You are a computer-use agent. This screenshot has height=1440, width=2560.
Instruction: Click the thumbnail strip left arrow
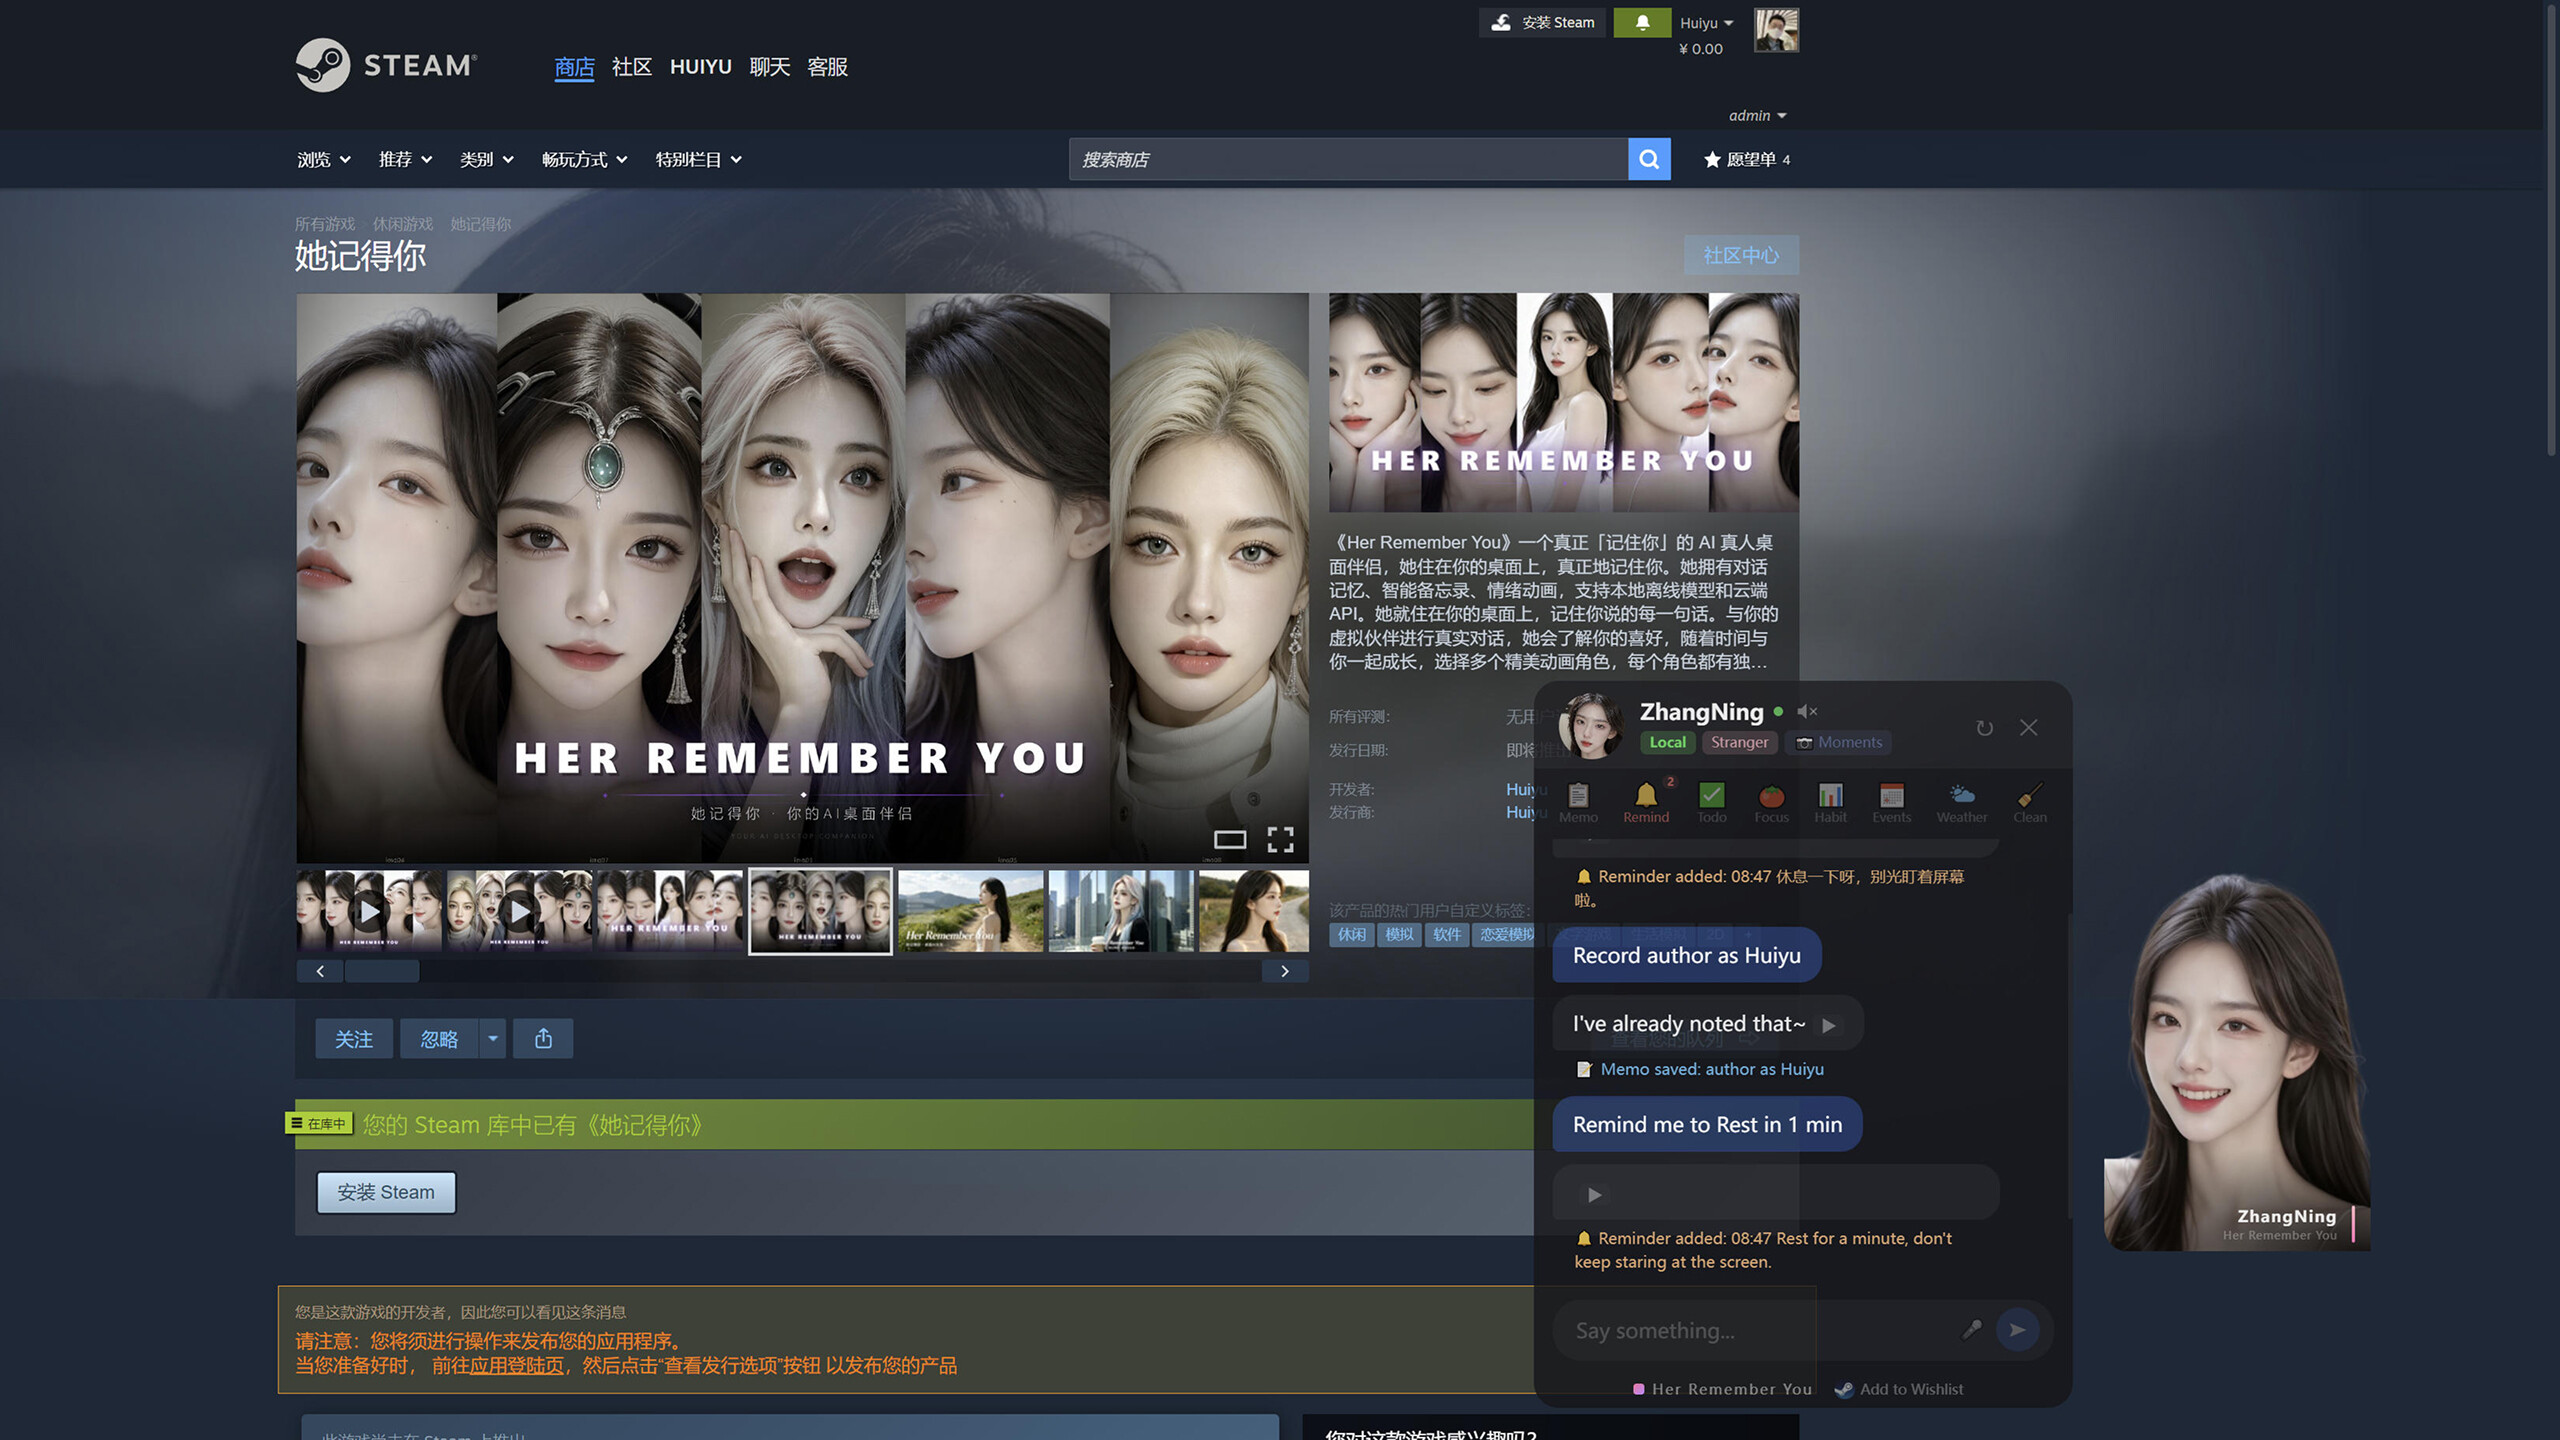coord(320,971)
